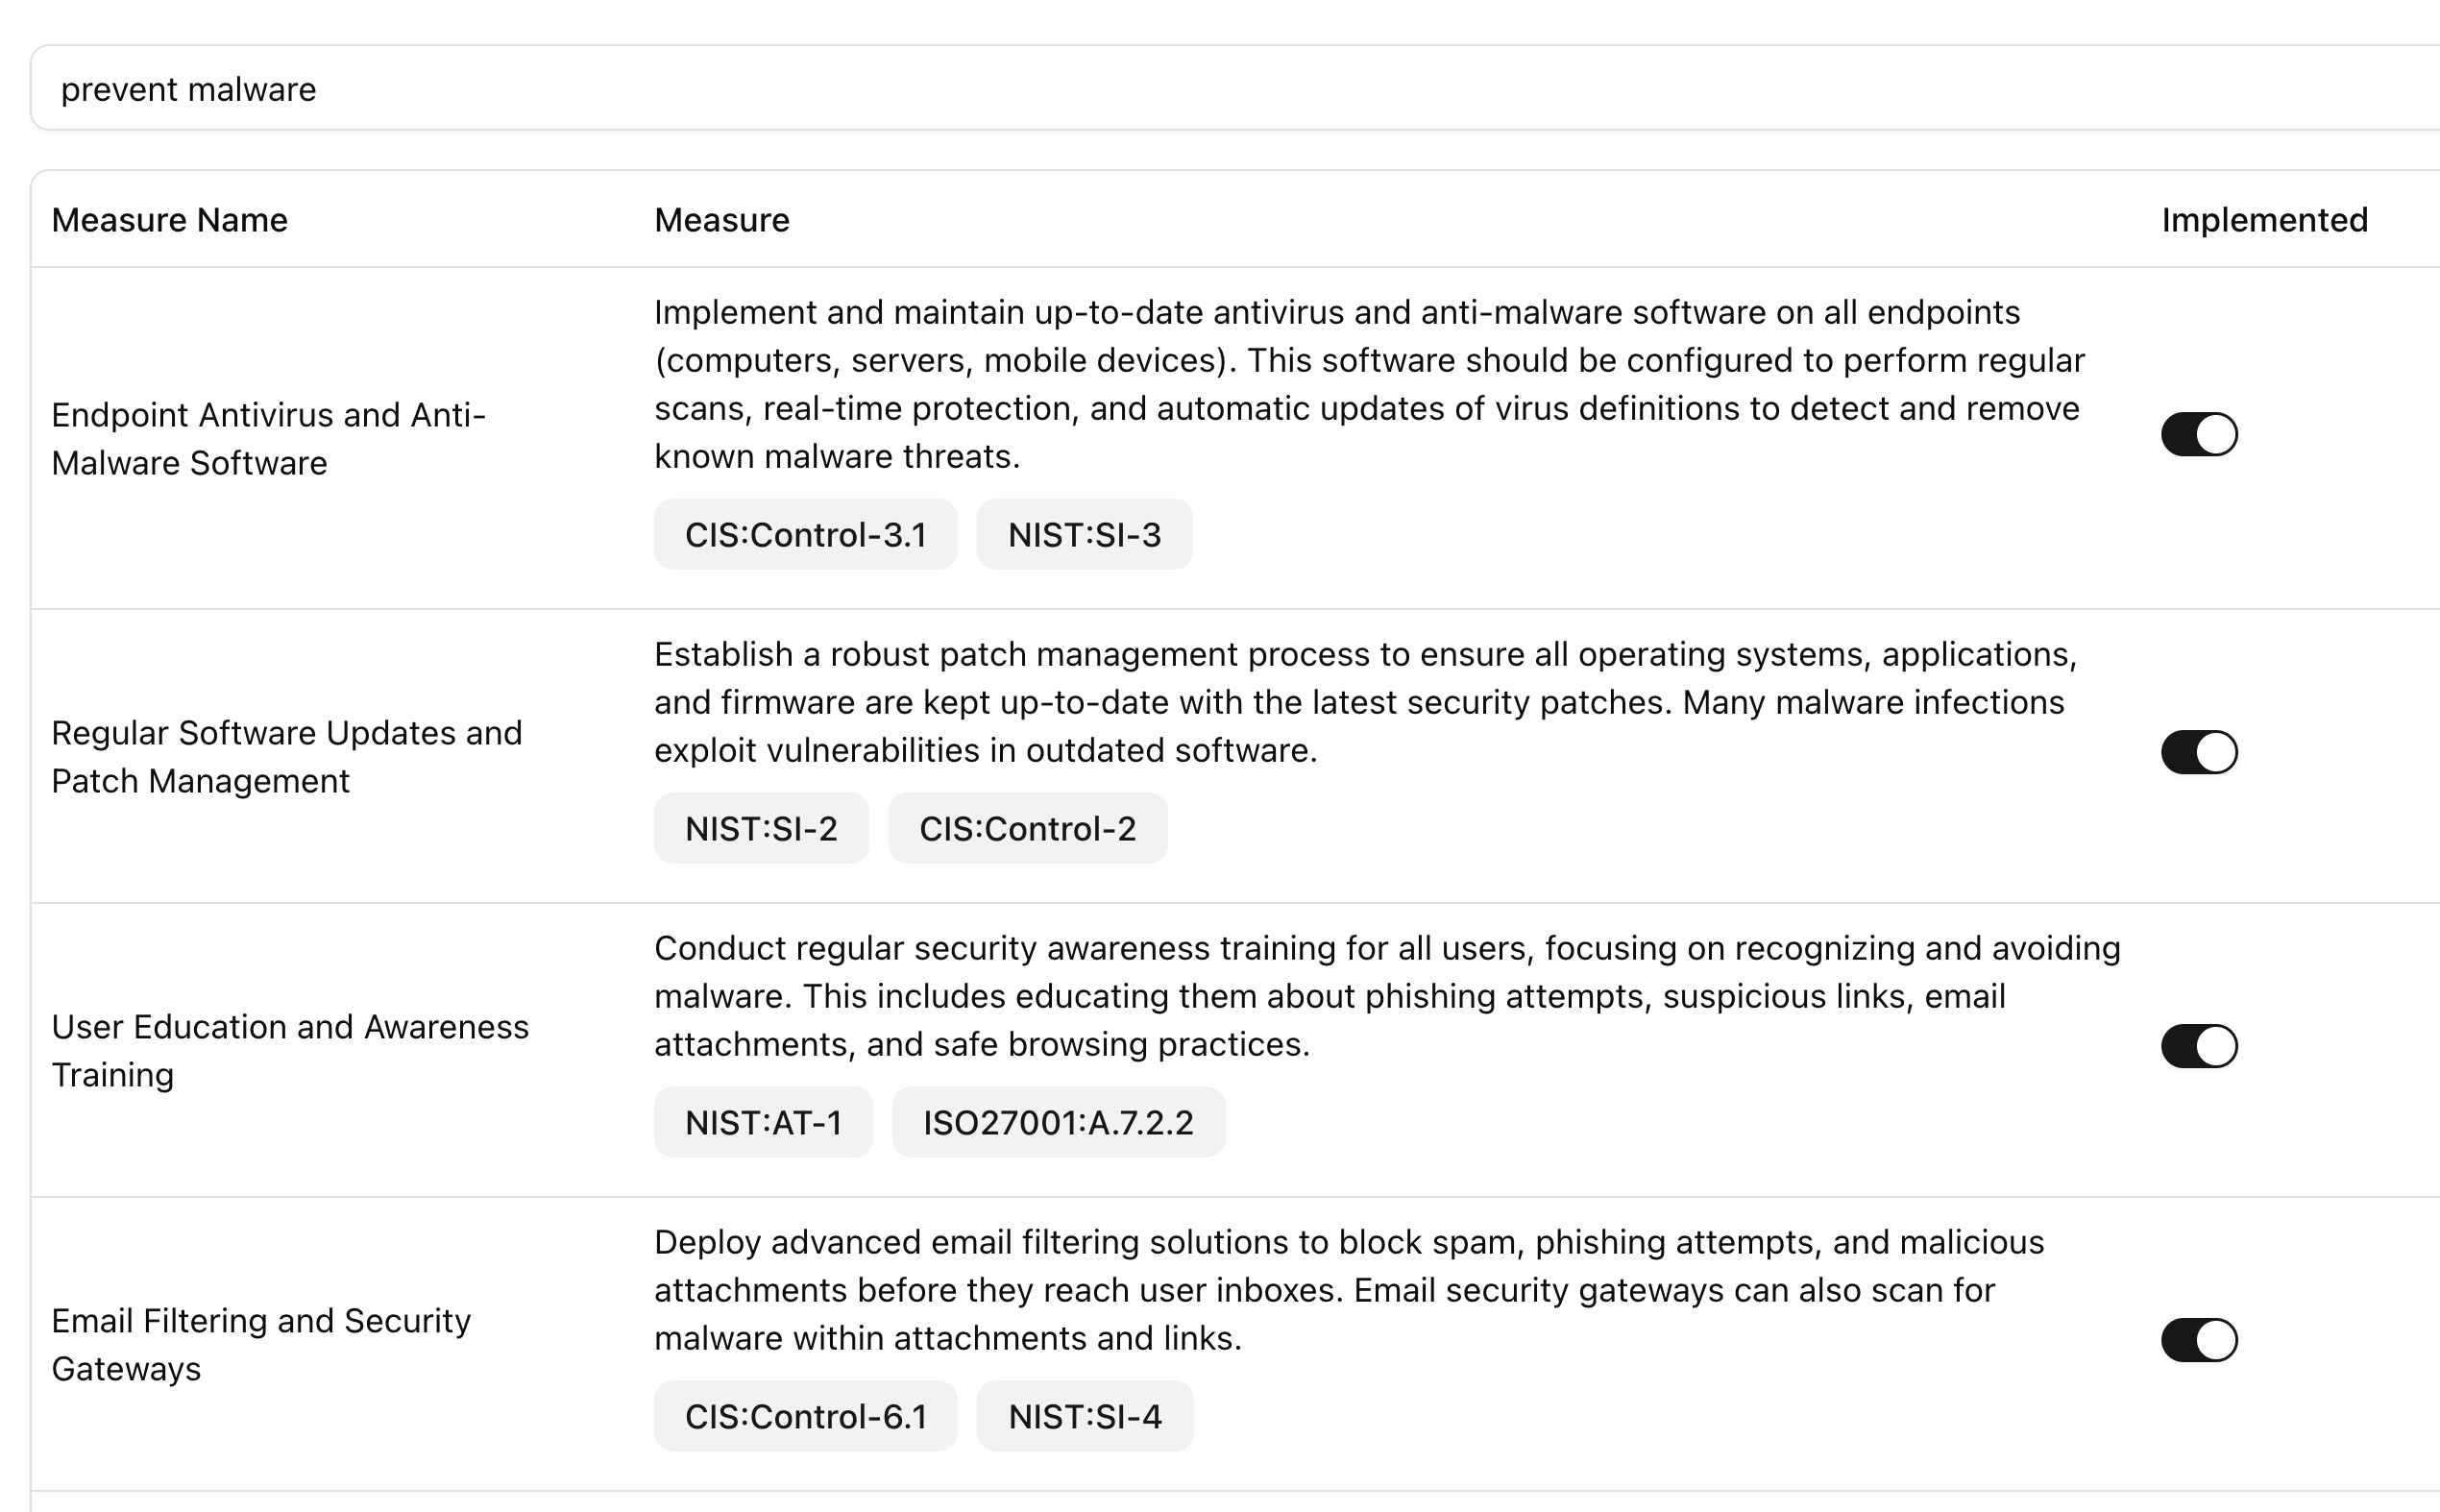
Task: Click the NIST:SI-2 tag
Action: point(761,829)
